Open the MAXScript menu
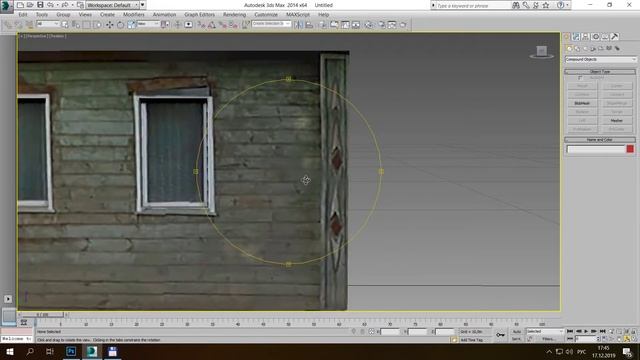 click(x=298, y=15)
